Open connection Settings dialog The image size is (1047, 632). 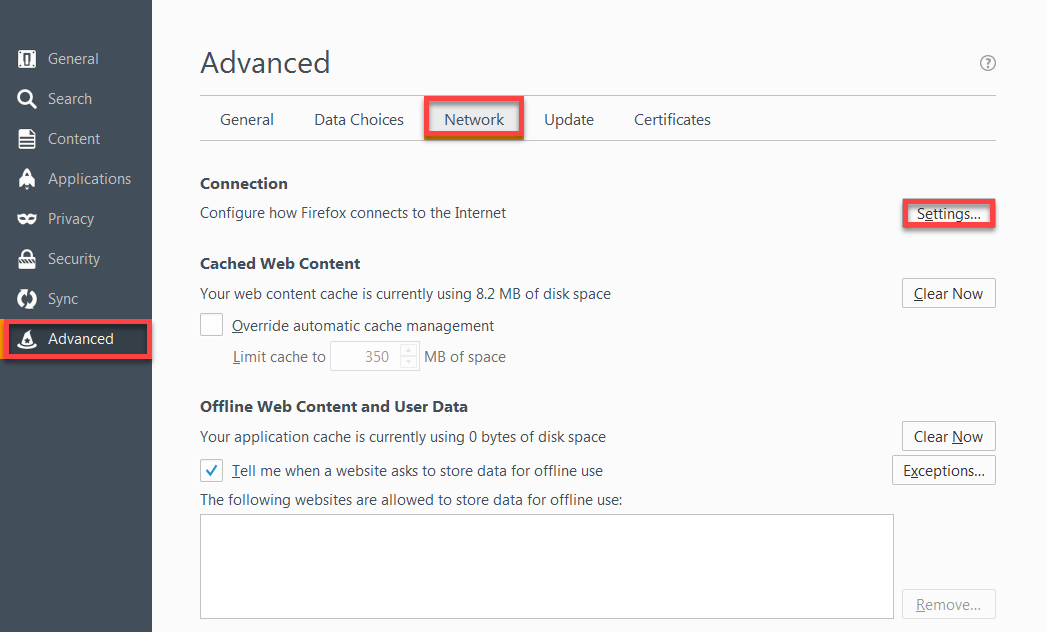pos(948,213)
